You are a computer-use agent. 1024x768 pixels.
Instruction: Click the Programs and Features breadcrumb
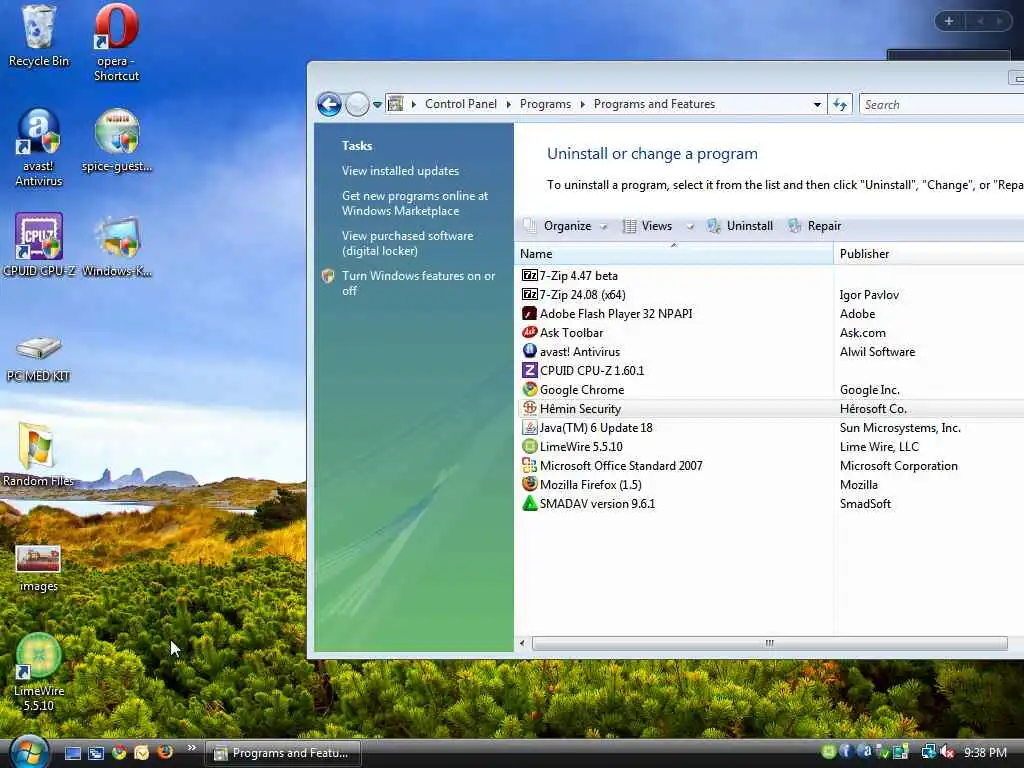(x=654, y=104)
